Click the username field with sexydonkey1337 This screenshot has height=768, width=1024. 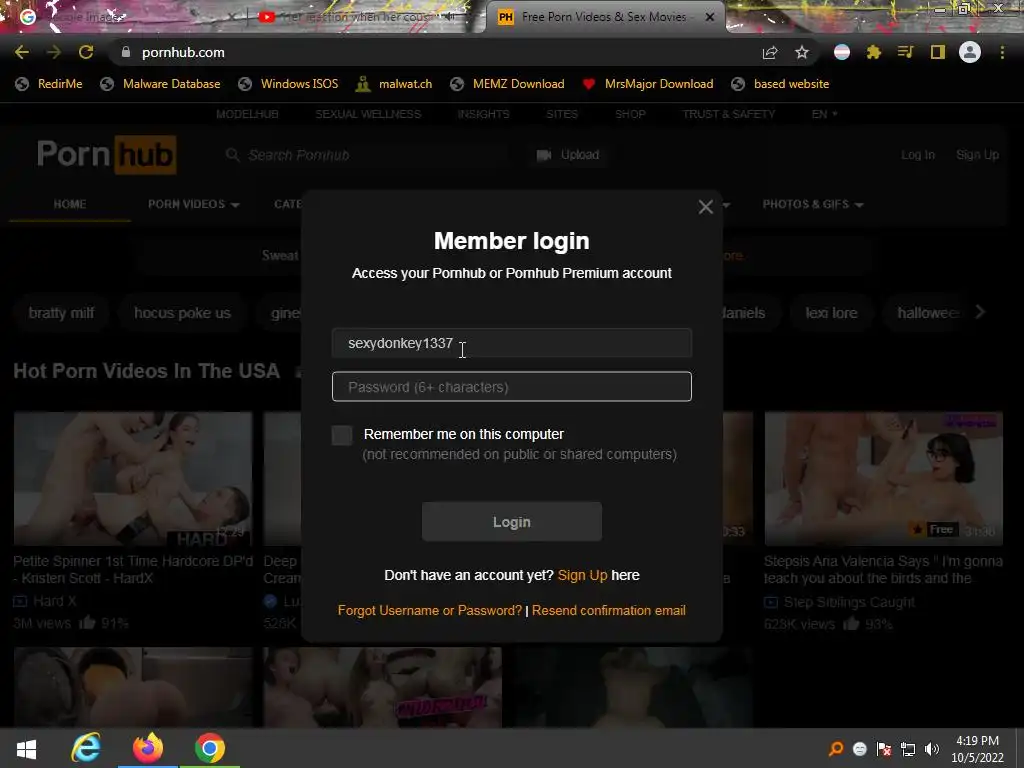point(511,343)
